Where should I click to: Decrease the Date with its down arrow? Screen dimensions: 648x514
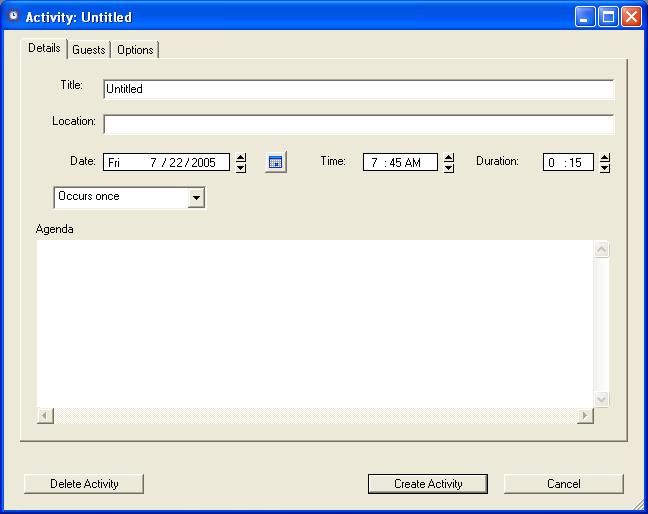pyautogui.click(x=241, y=168)
